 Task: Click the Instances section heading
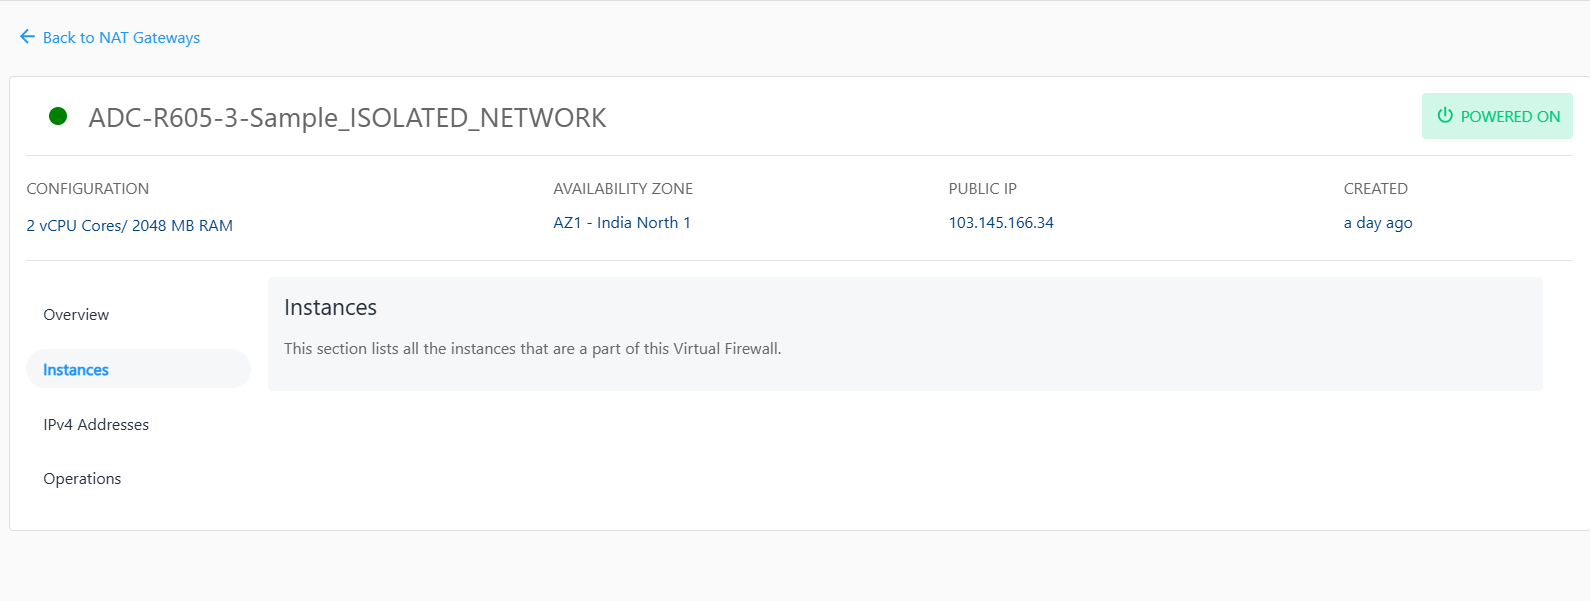coord(330,308)
